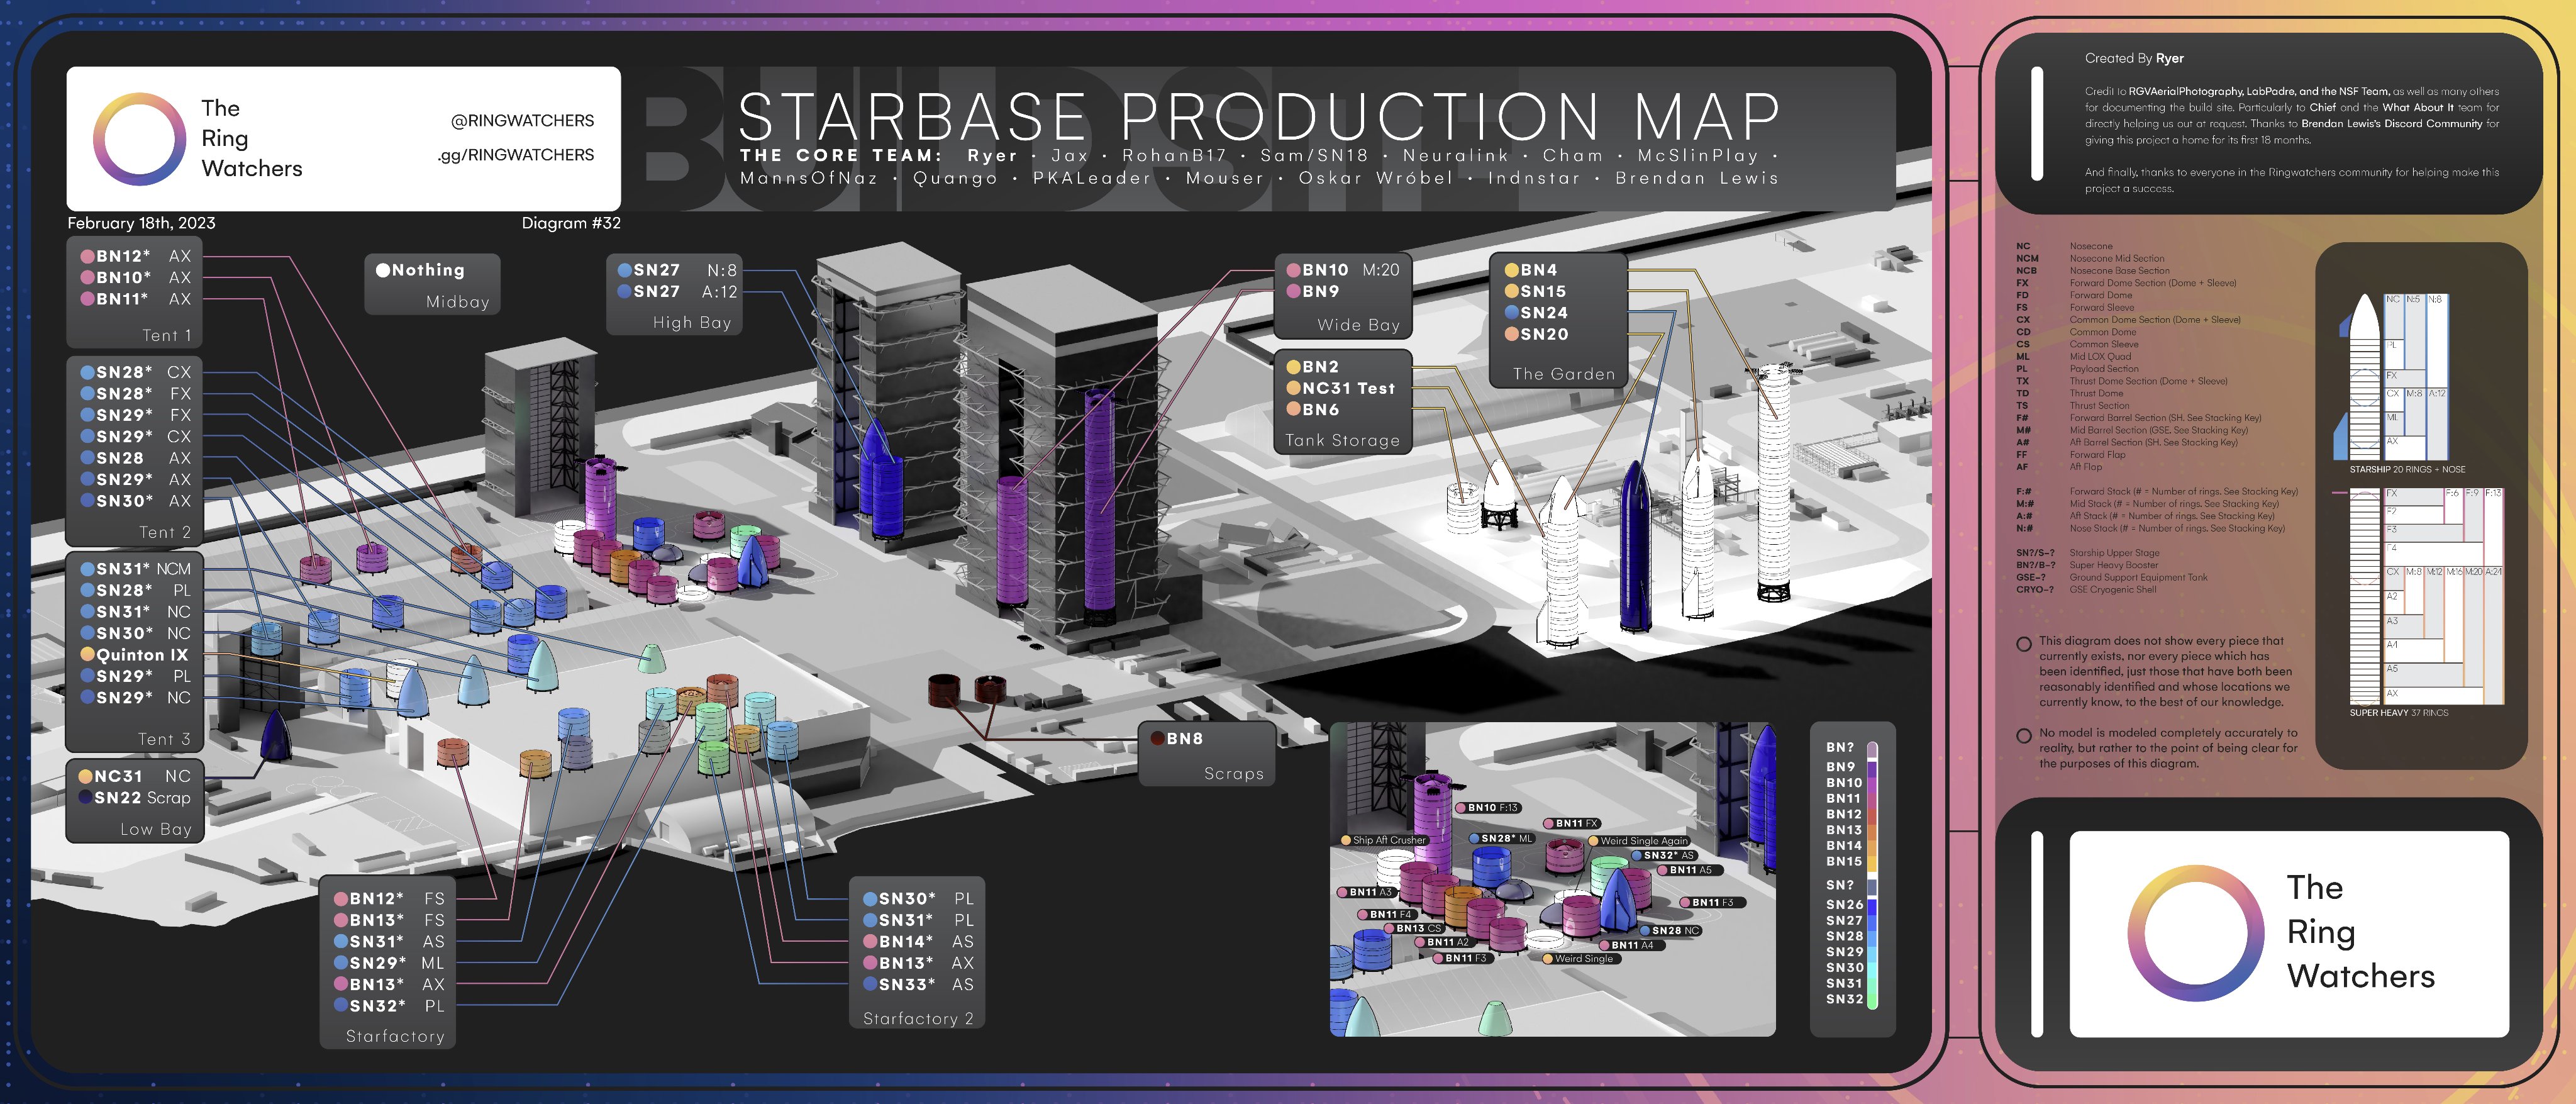Open the @RINGWATCHERS handle
Screen dimensions: 2576x1104
coord(522,121)
